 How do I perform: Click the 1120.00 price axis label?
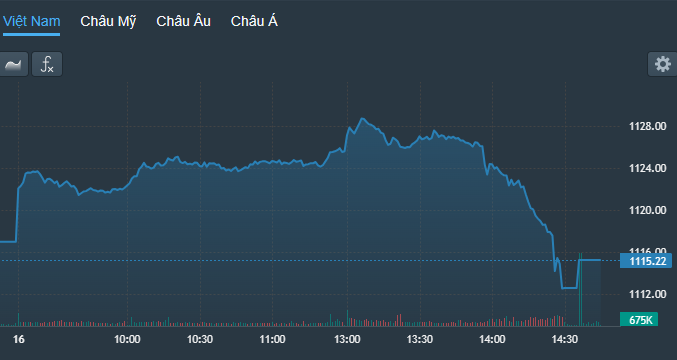pos(648,210)
